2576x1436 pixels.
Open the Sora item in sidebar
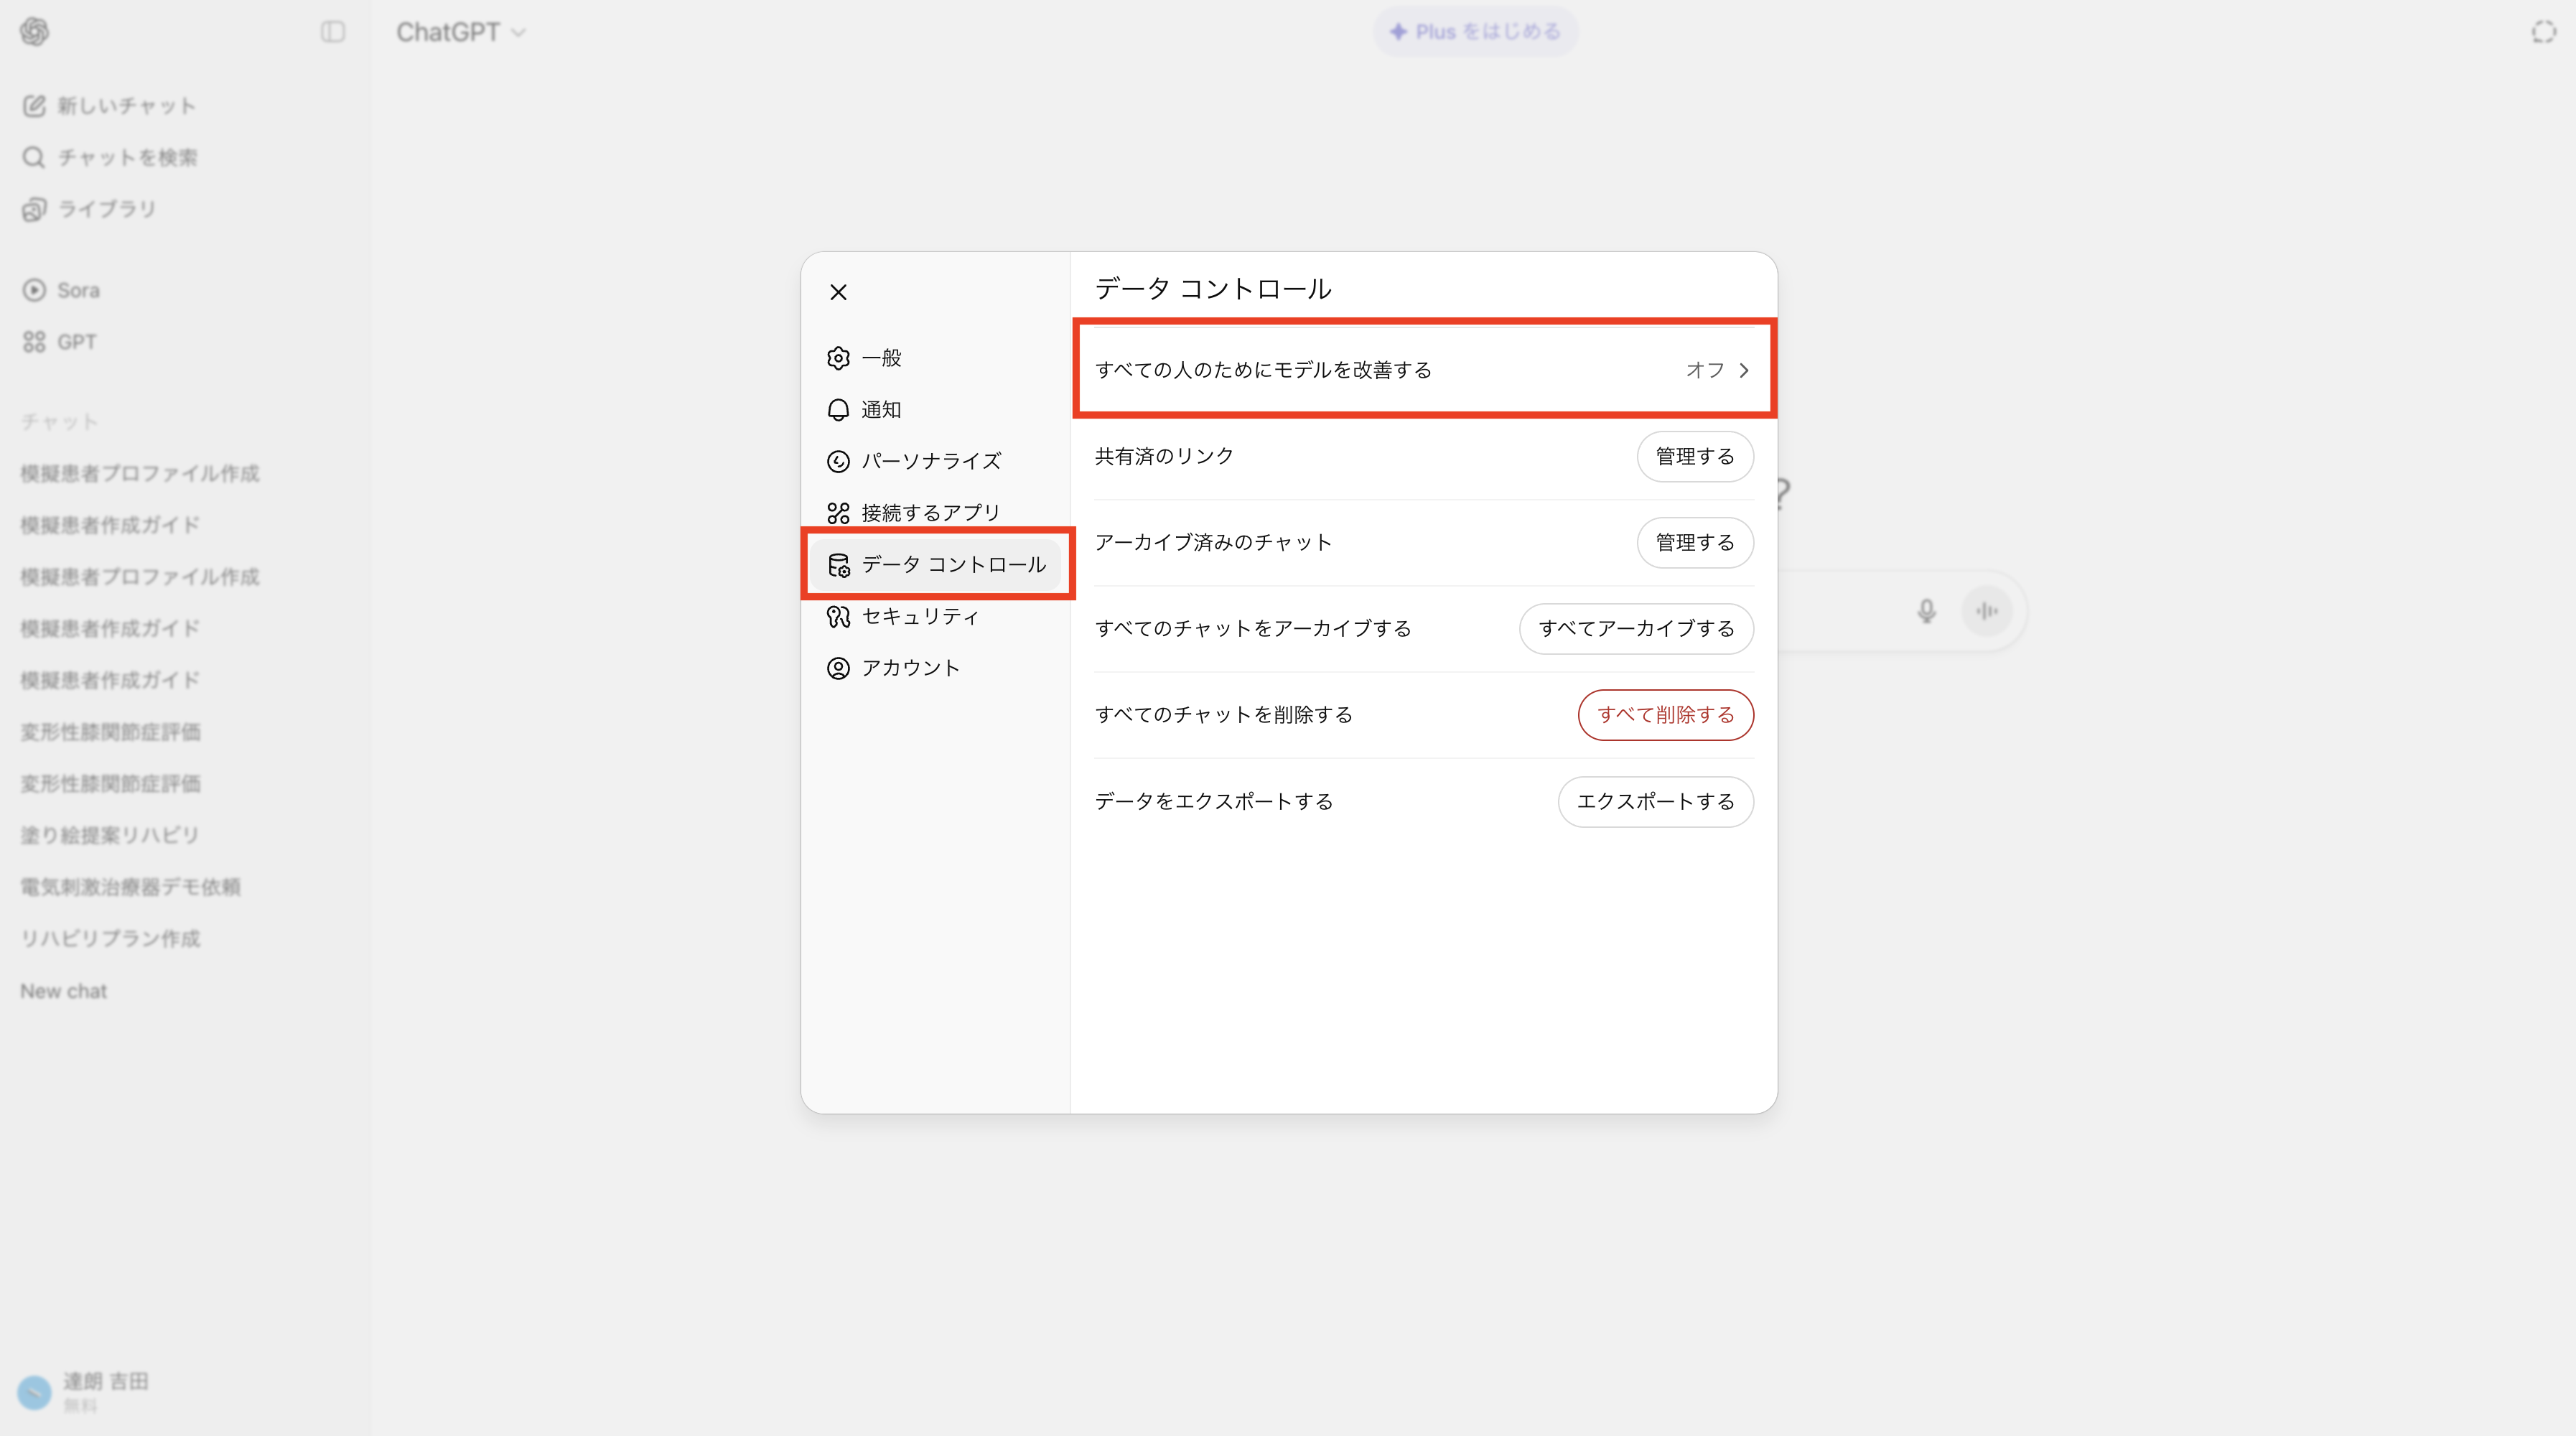62,290
